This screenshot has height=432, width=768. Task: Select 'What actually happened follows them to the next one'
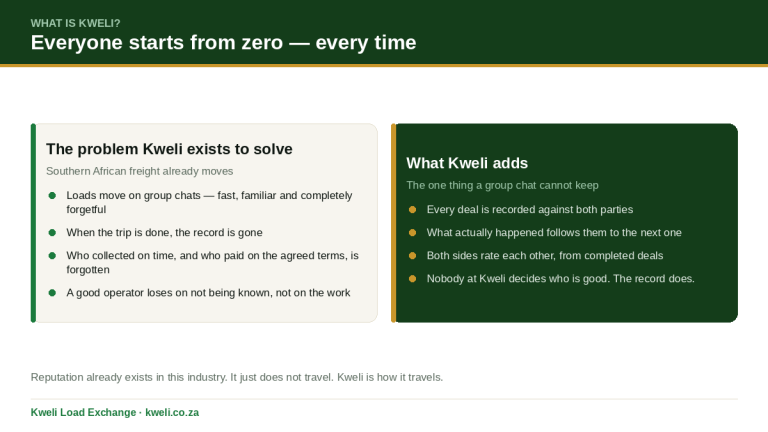click(554, 233)
